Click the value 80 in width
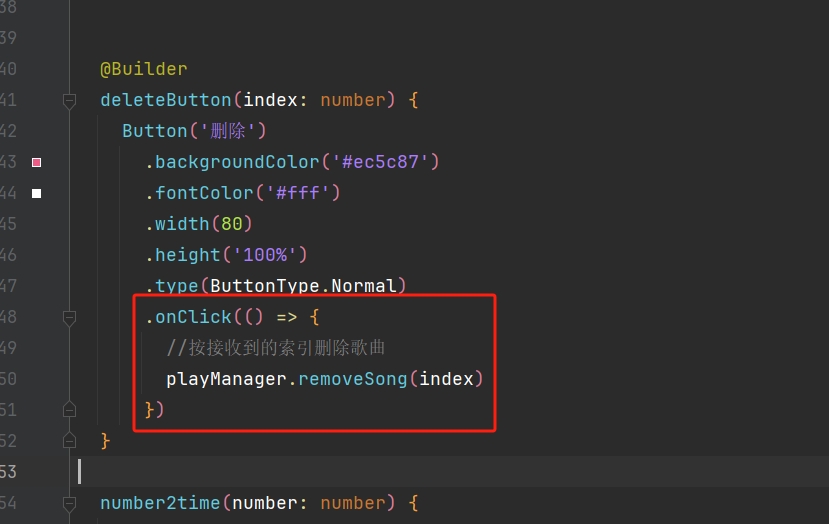This screenshot has width=829, height=524. coord(231,224)
